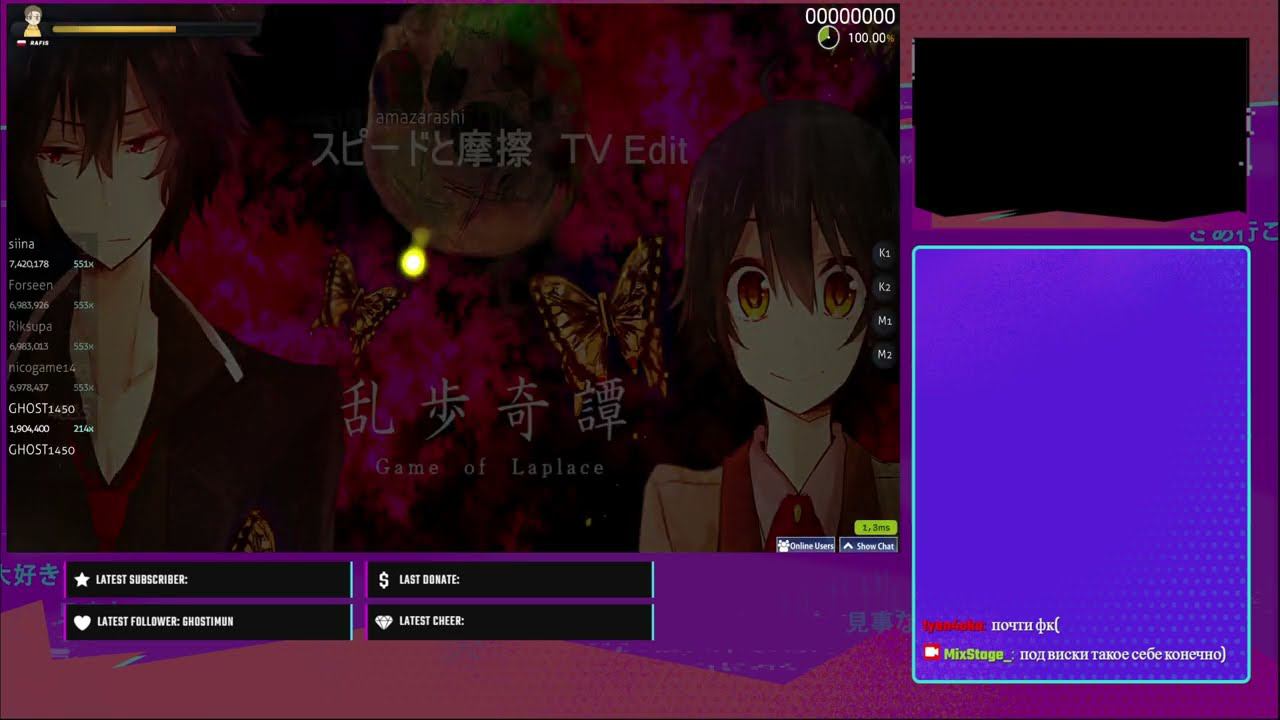Image resolution: width=1280 pixels, height=720 pixels.
Task: Select Forseen in the leaderboard
Action: coord(31,285)
